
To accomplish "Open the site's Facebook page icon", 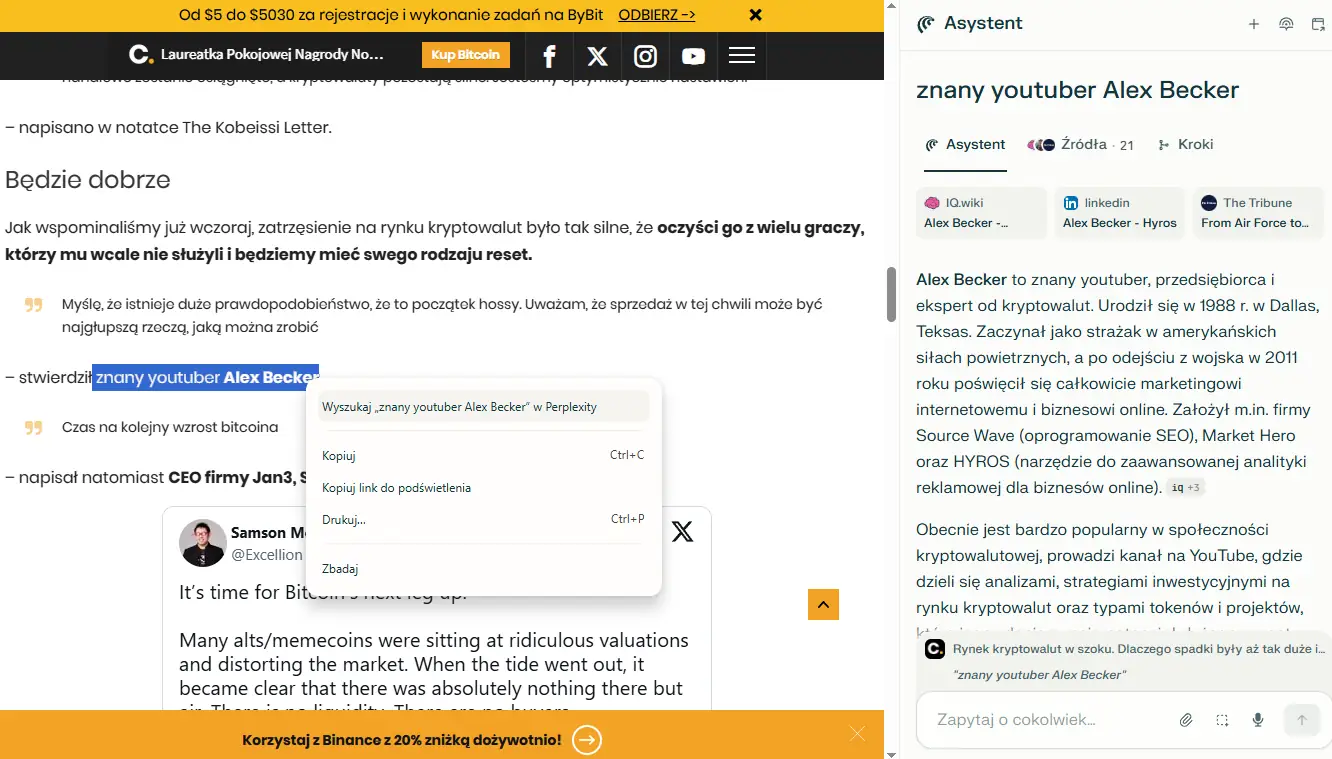I will click(x=549, y=56).
